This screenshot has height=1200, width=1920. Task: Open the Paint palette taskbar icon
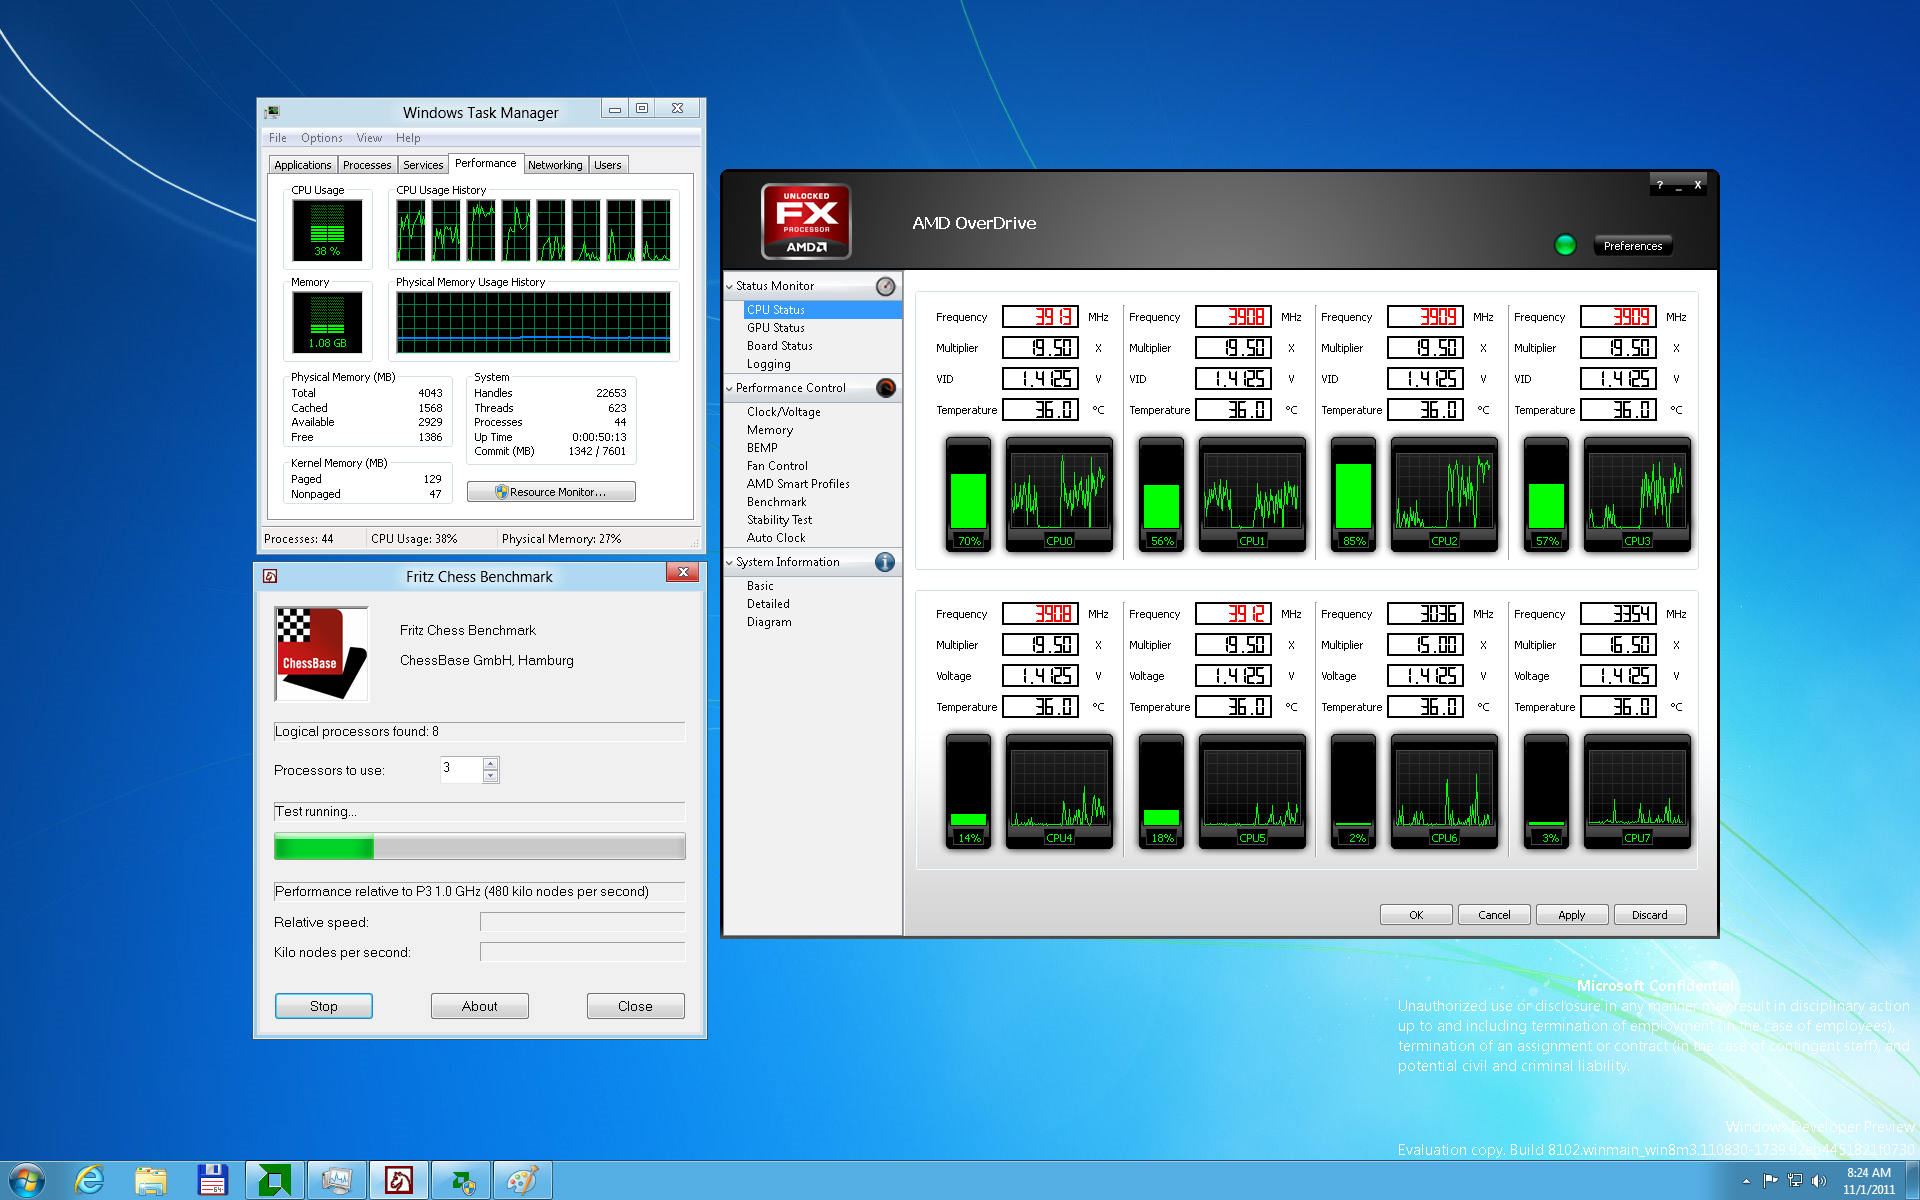pyautogui.click(x=523, y=1180)
